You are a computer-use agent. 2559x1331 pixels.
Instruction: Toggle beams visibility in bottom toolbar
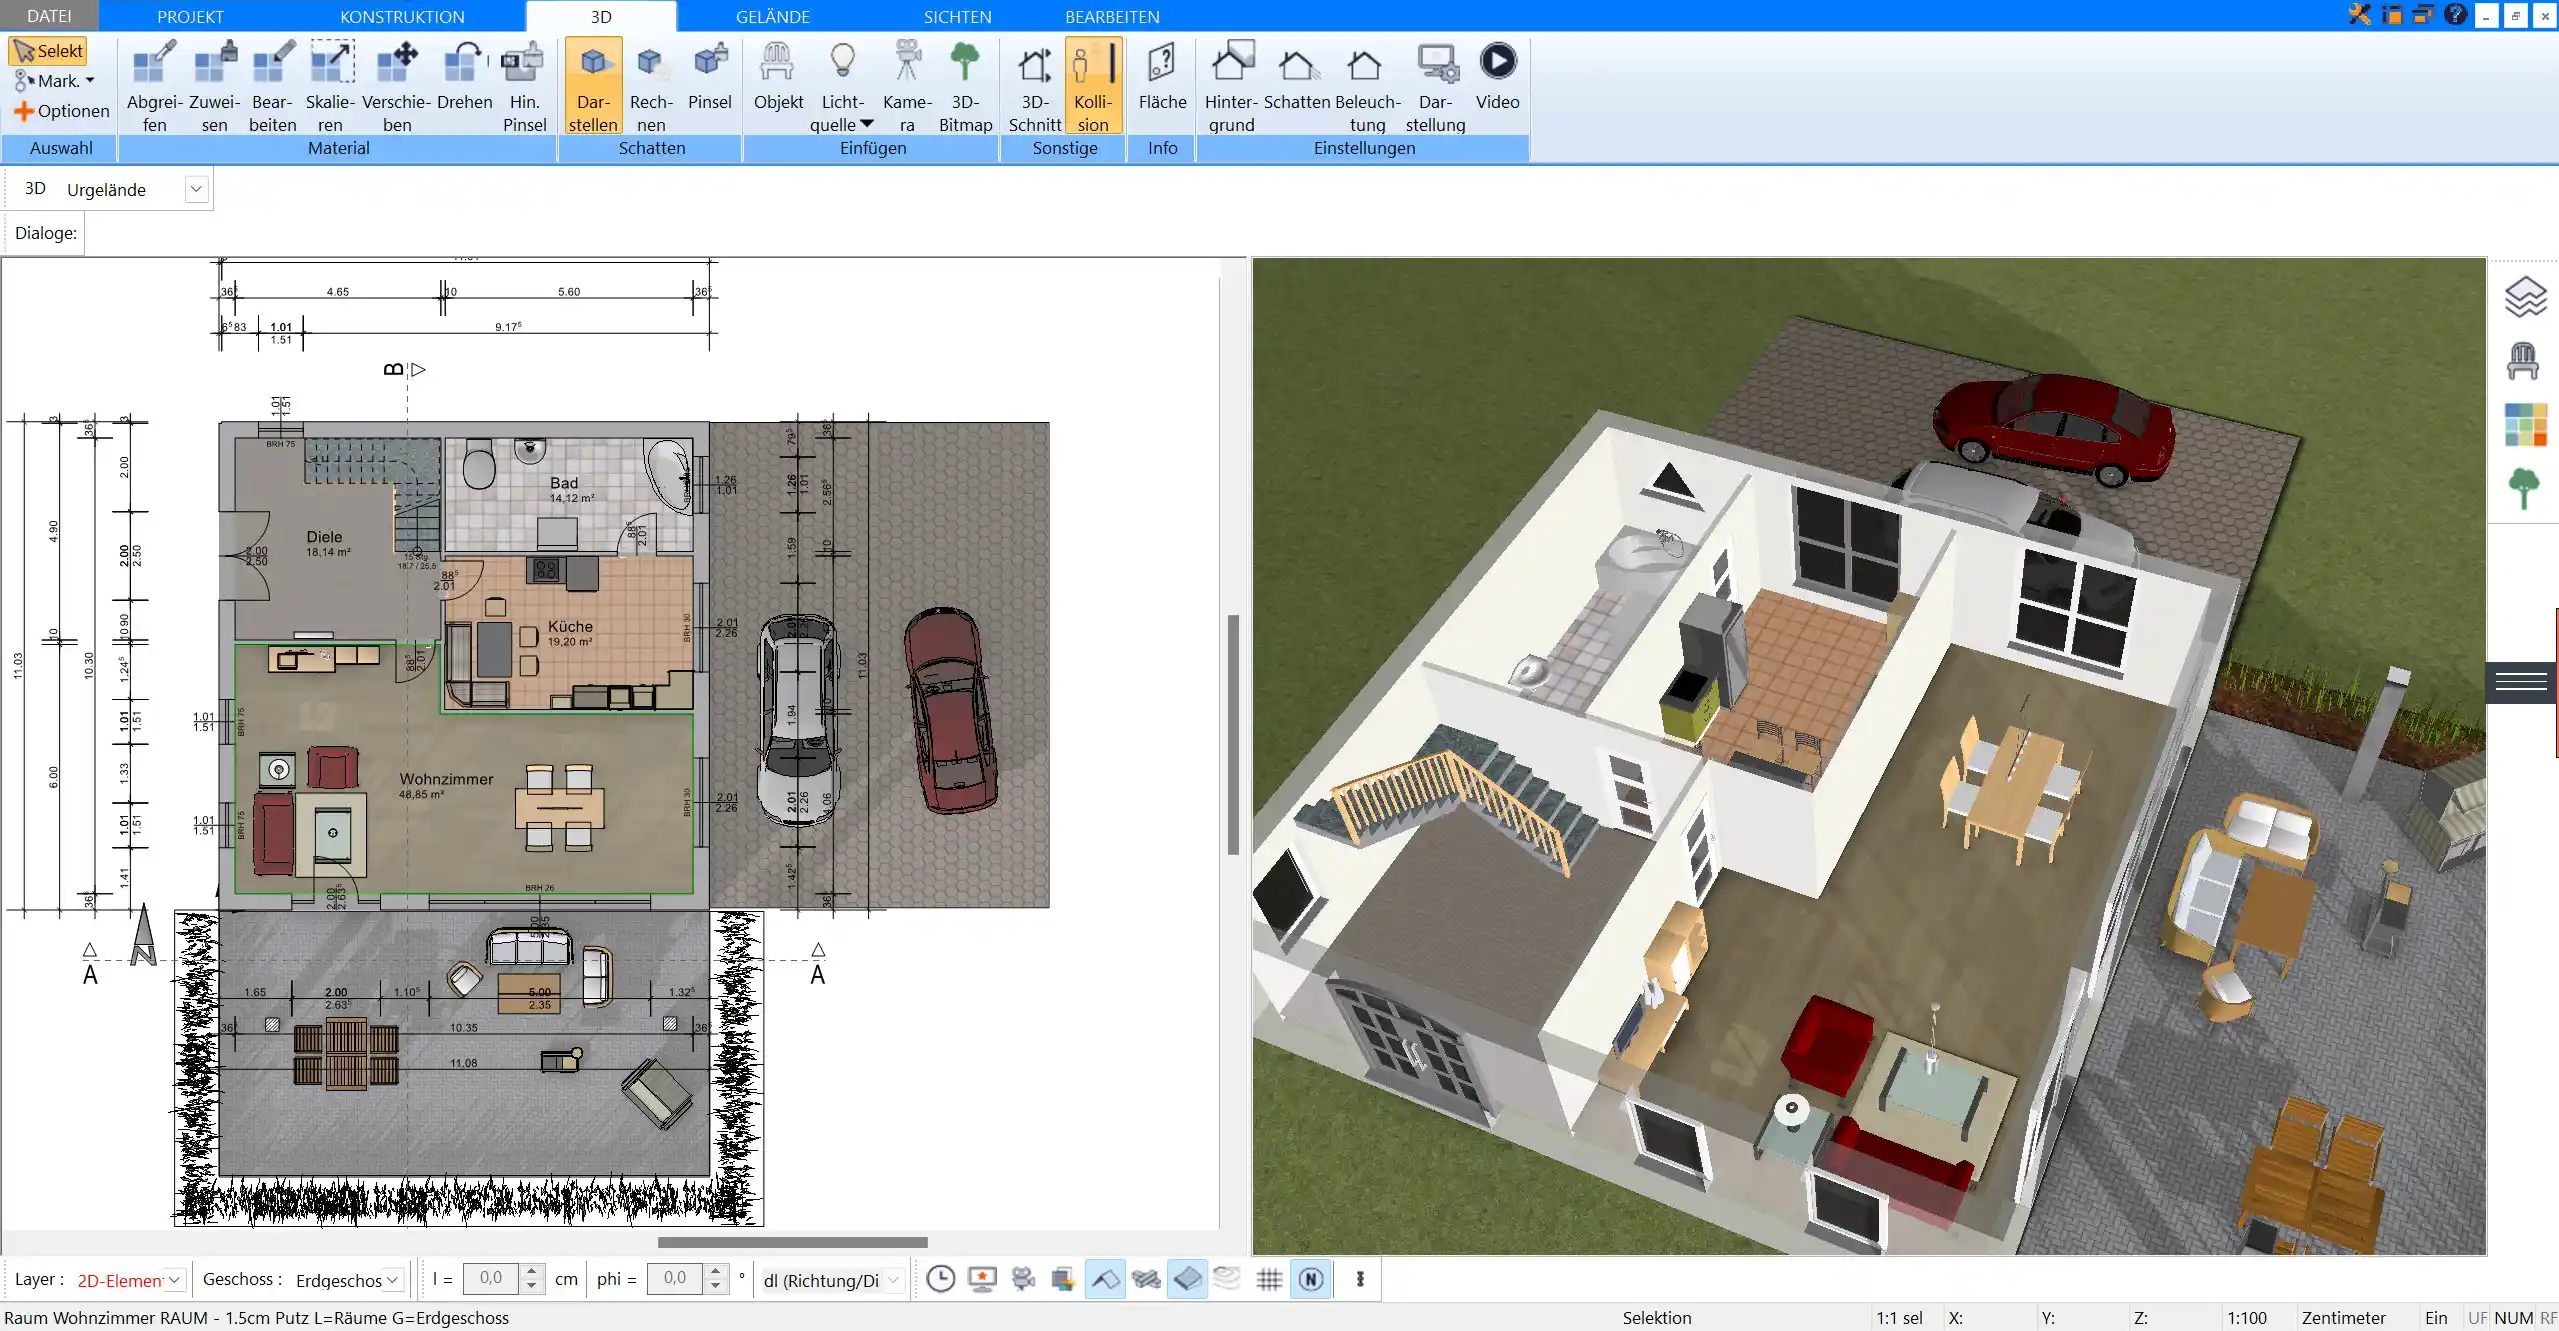coord(1146,1279)
